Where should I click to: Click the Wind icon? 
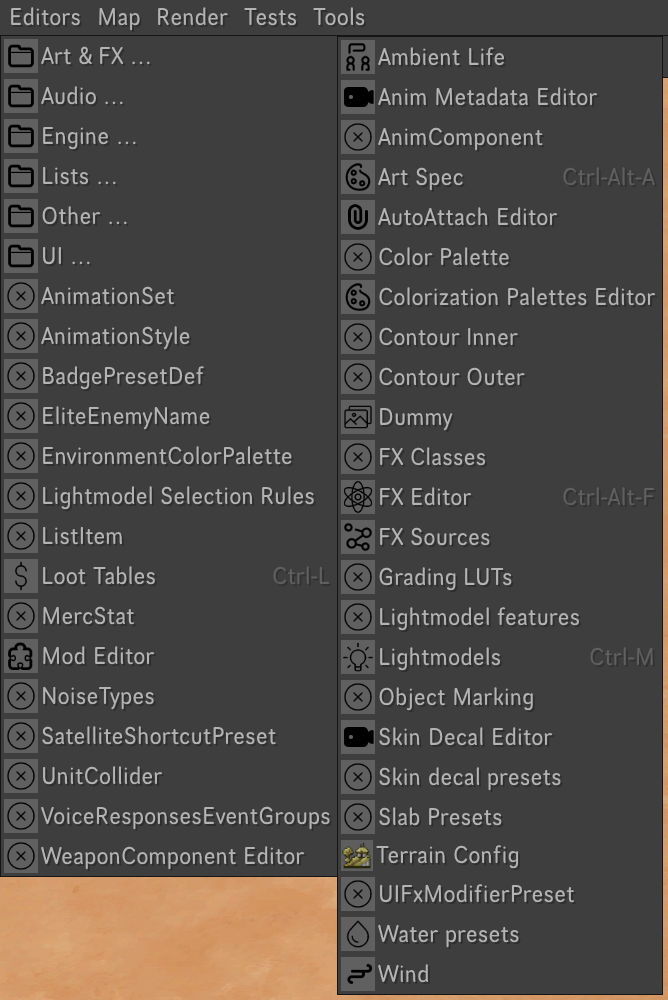click(x=357, y=974)
